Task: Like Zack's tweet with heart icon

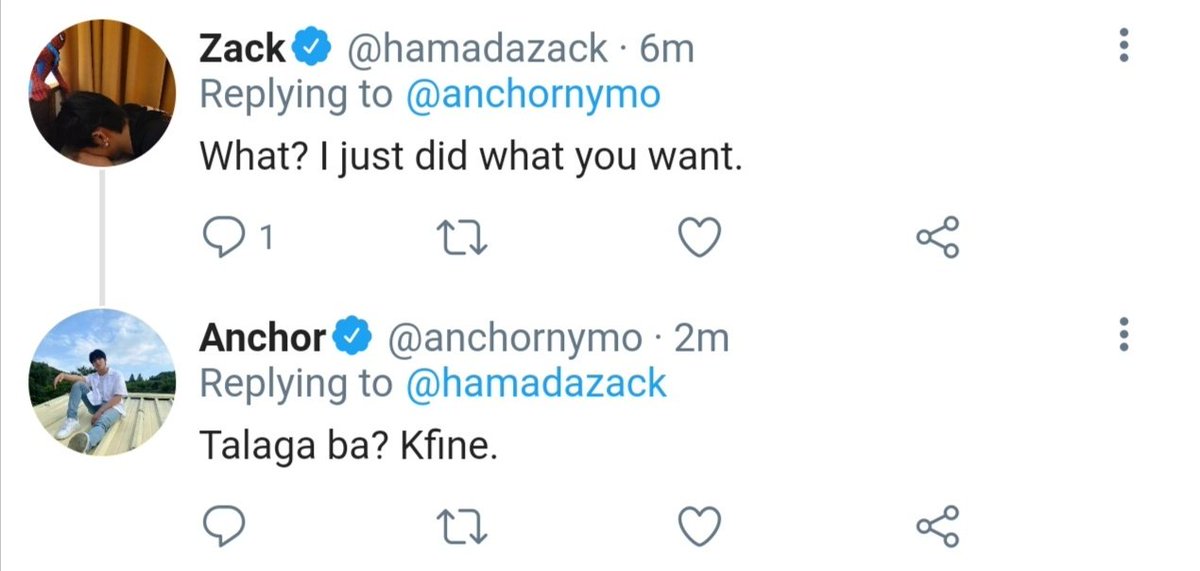Action: point(700,237)
